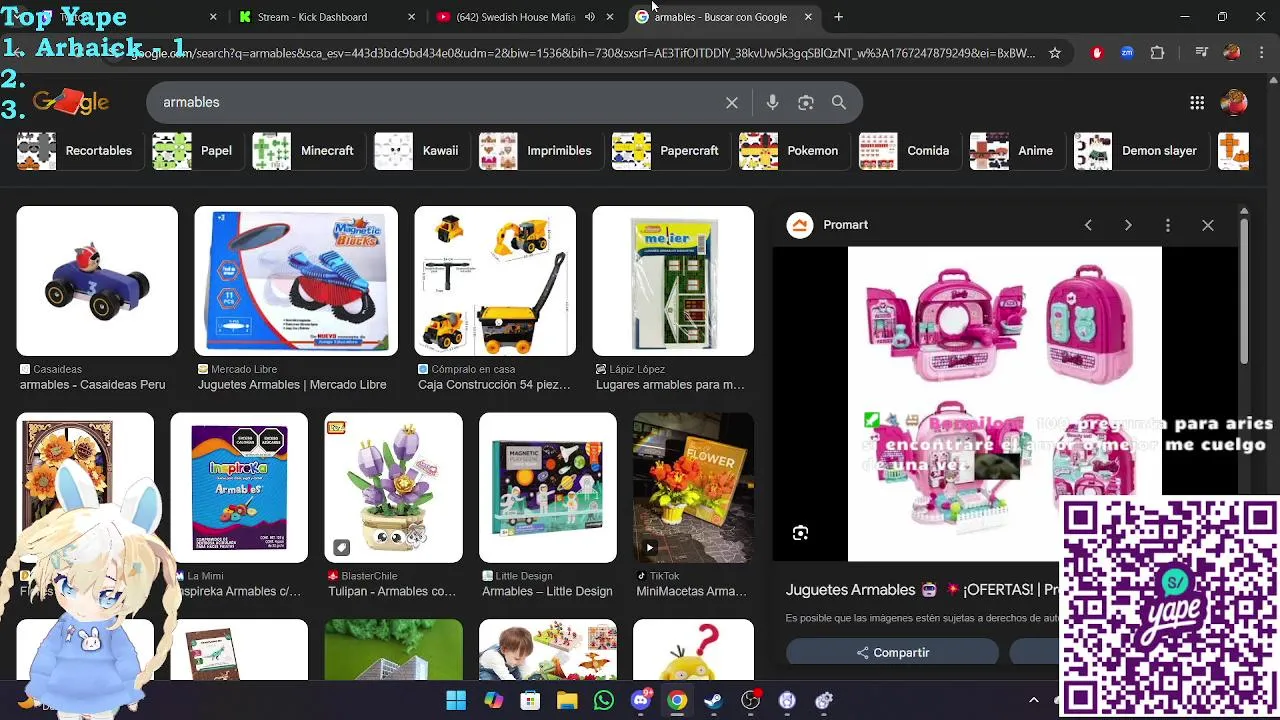This screenshot has width=1280, height=720.
Task: Select the Magnetic Blocks box thumbnail
Action: coord(296,281)
